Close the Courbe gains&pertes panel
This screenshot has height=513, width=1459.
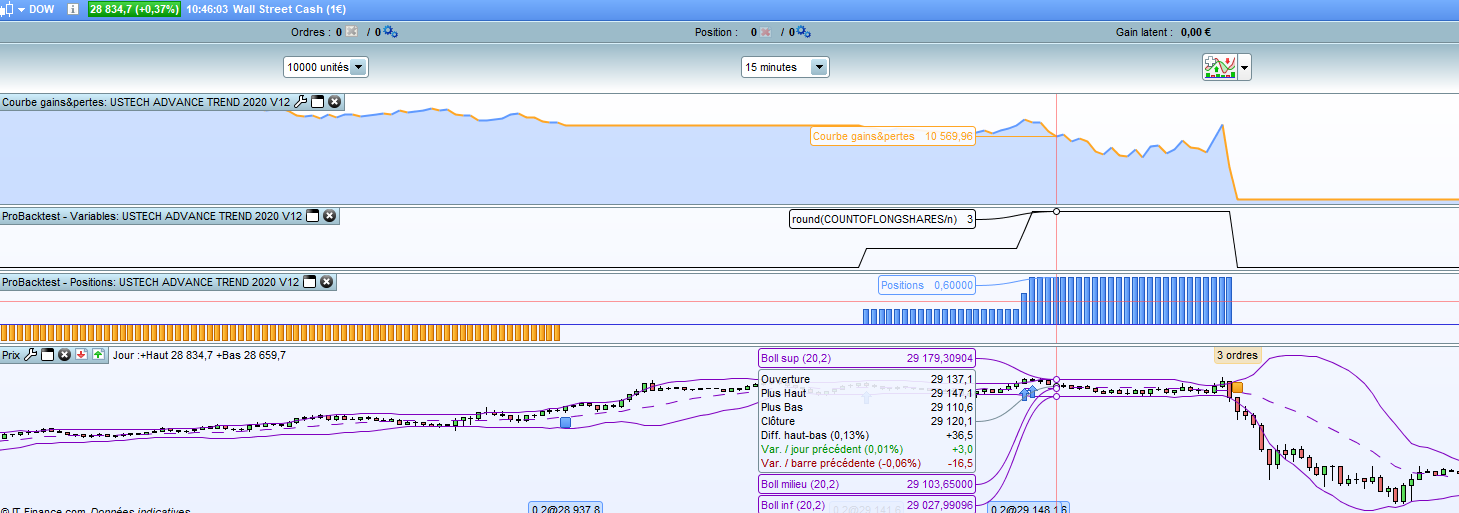(334, 102)
